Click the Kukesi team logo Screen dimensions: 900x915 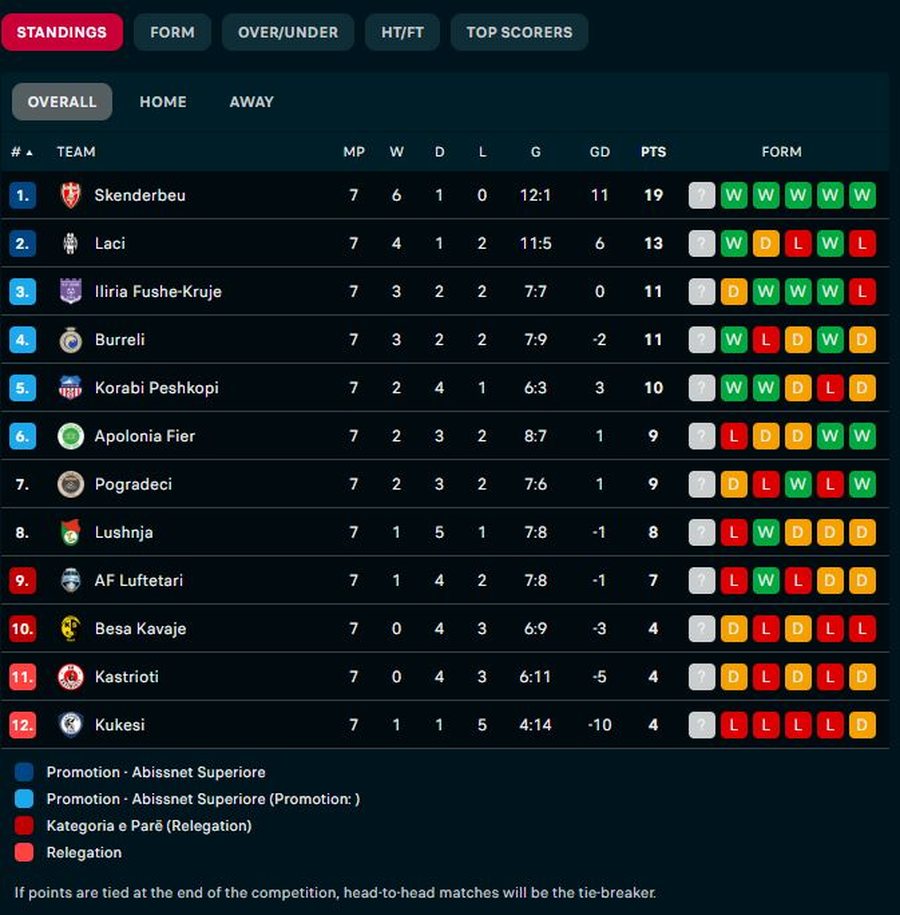(70, 725)
